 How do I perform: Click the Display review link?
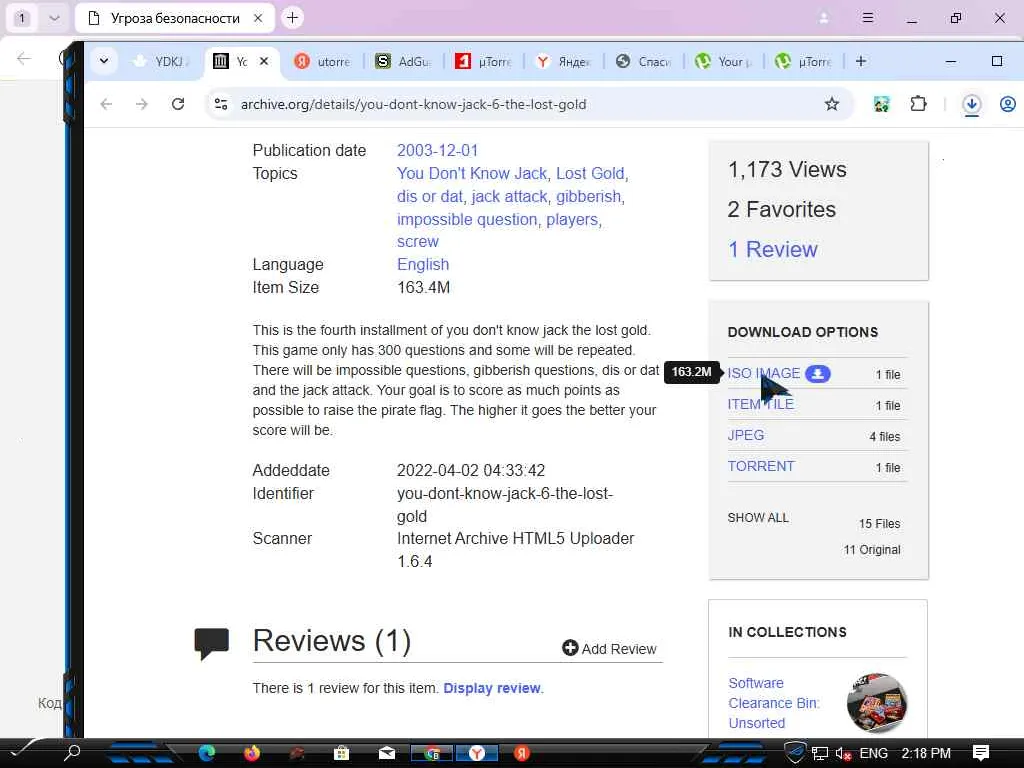point(492,688)
